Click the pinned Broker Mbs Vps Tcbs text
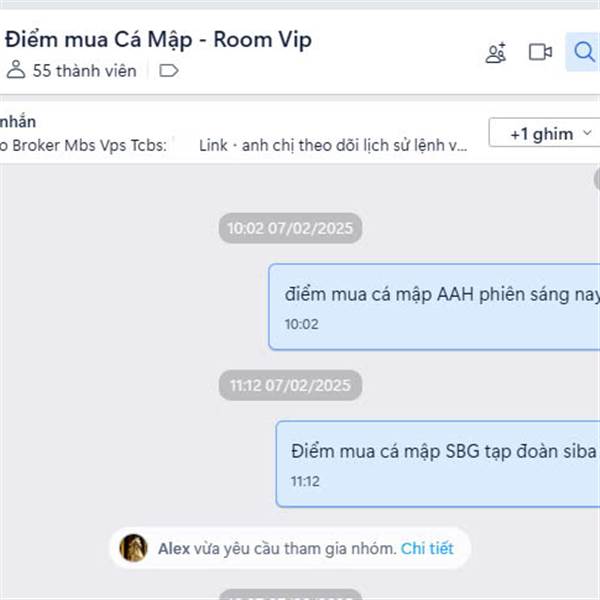Image resolution: width=600 pixels, height=600 pixels. click(x=83, y=145)
